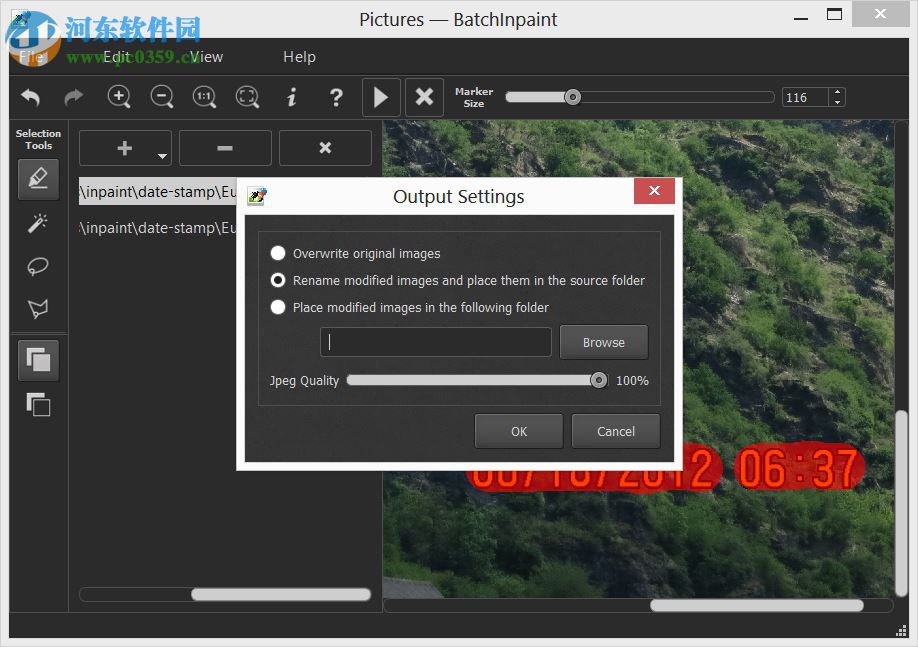Increase marker size with up stepper
Viewport: 918px width, 647px height.
[837, 92]
